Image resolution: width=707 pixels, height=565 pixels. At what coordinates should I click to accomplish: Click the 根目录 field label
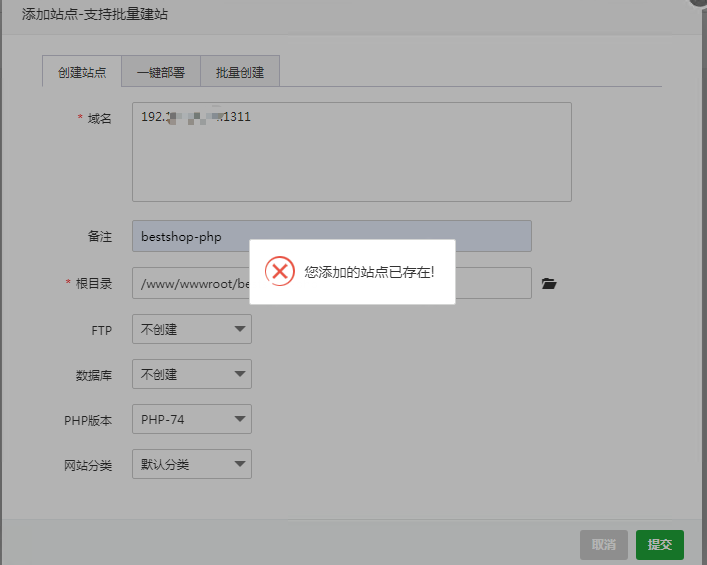pos(93,283)
